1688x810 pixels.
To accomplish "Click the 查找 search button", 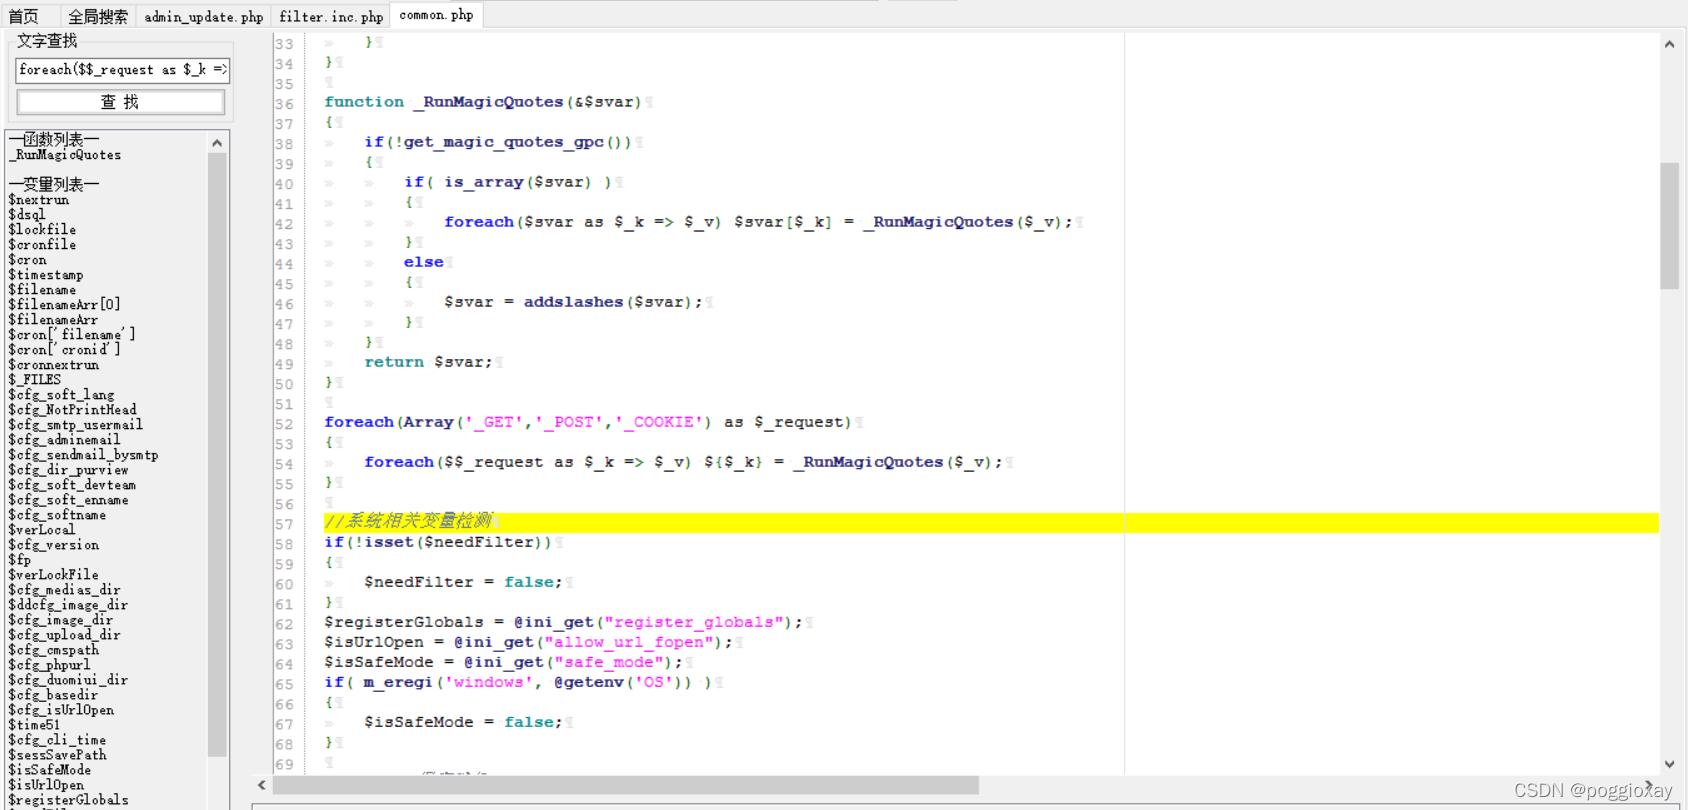I will tap(120, 102).
